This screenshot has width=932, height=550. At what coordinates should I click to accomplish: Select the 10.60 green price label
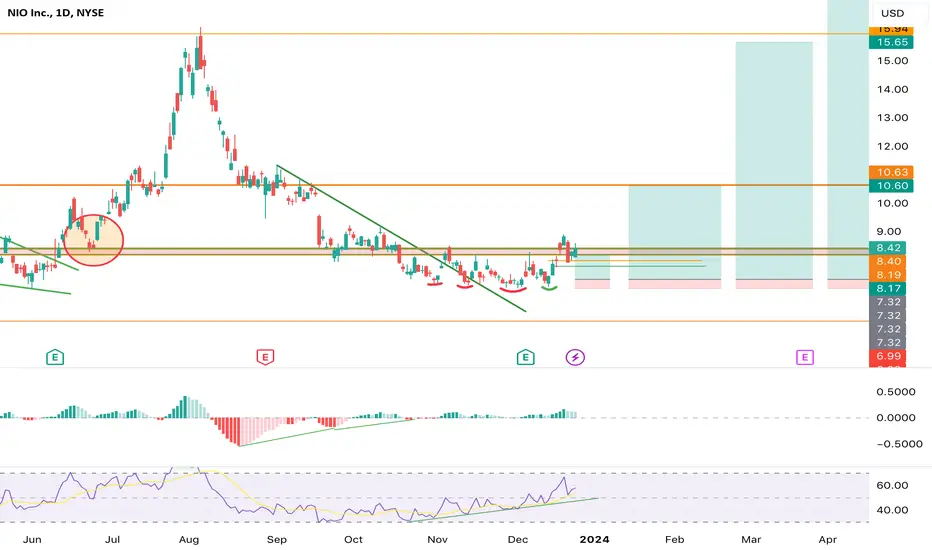coord(891,186)
